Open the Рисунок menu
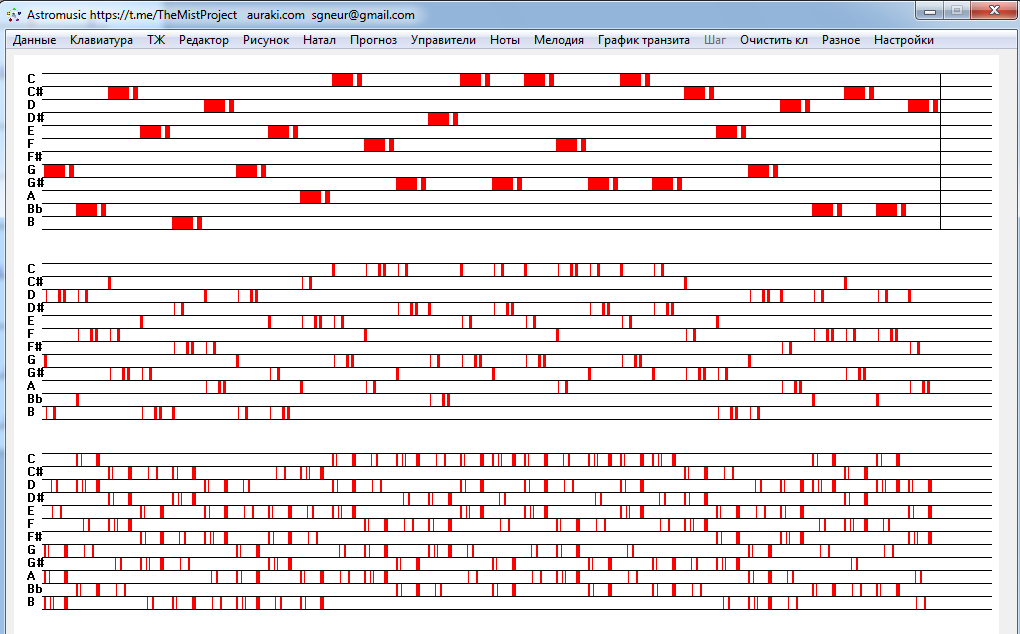Viewport: 1020px width, 634px height. pos(266,40)
